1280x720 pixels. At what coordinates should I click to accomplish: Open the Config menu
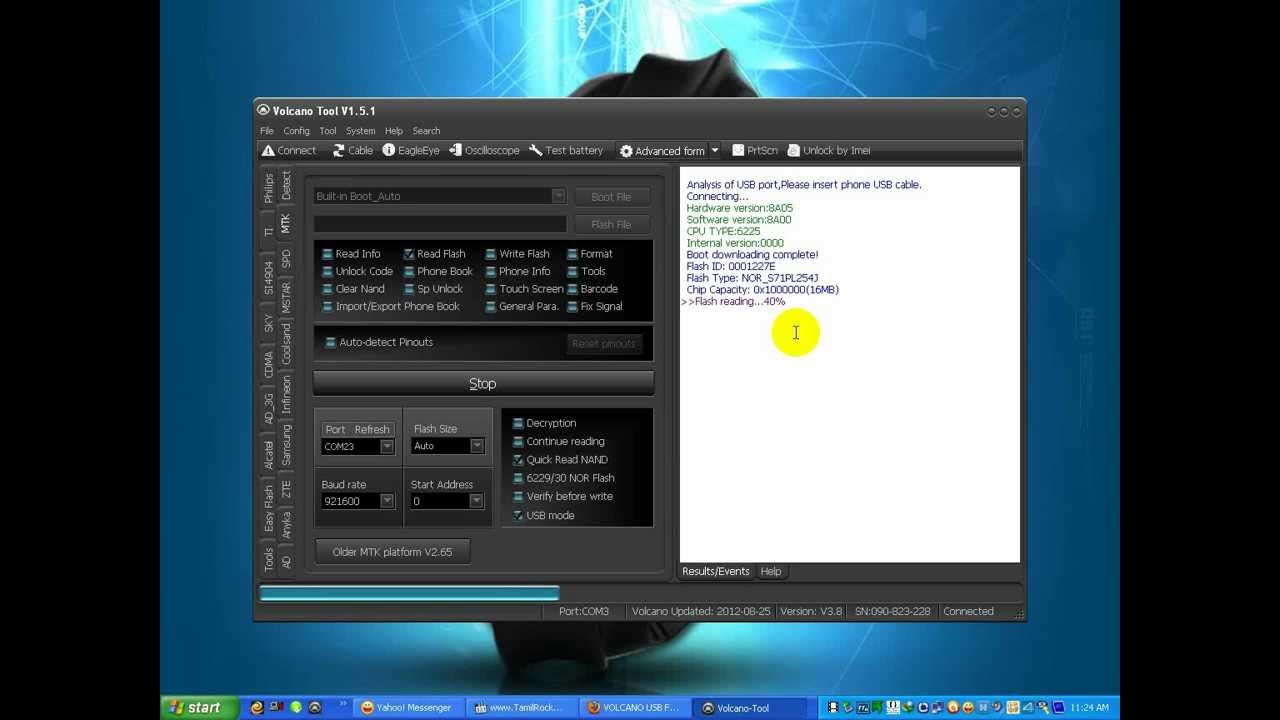tap(296, 131)
